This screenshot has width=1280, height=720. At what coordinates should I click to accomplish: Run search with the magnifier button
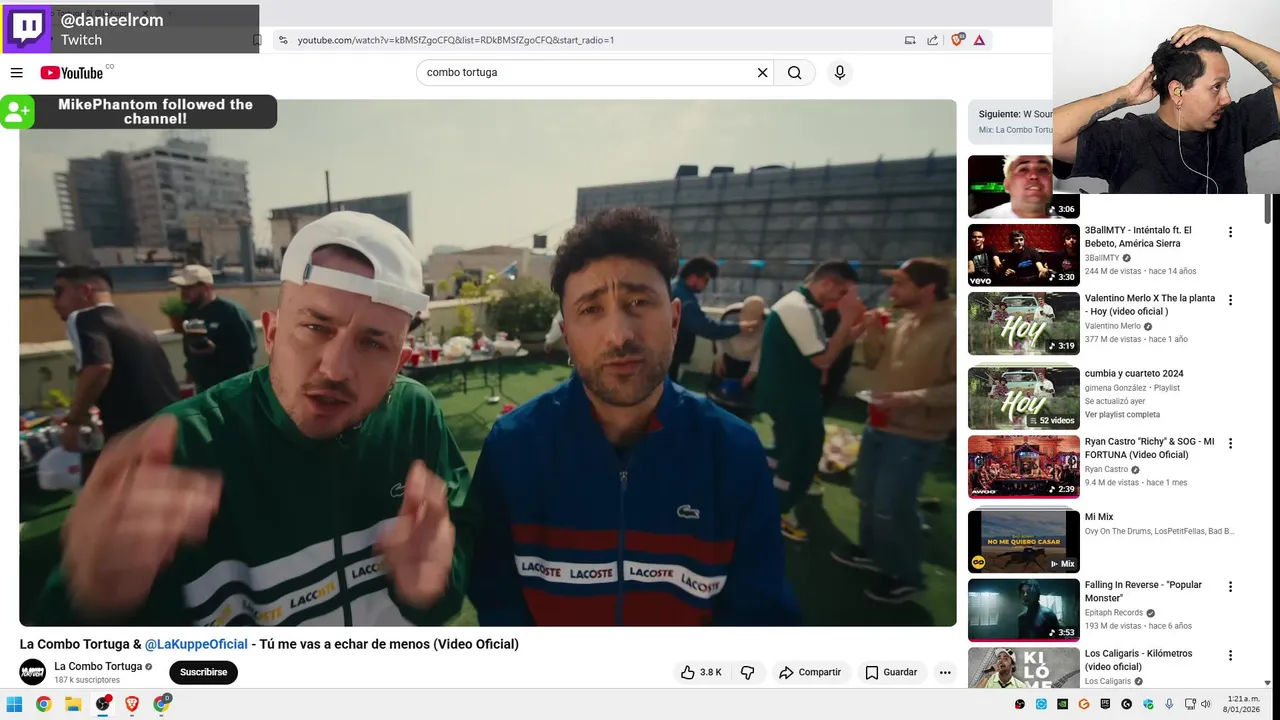click(794, 73)
